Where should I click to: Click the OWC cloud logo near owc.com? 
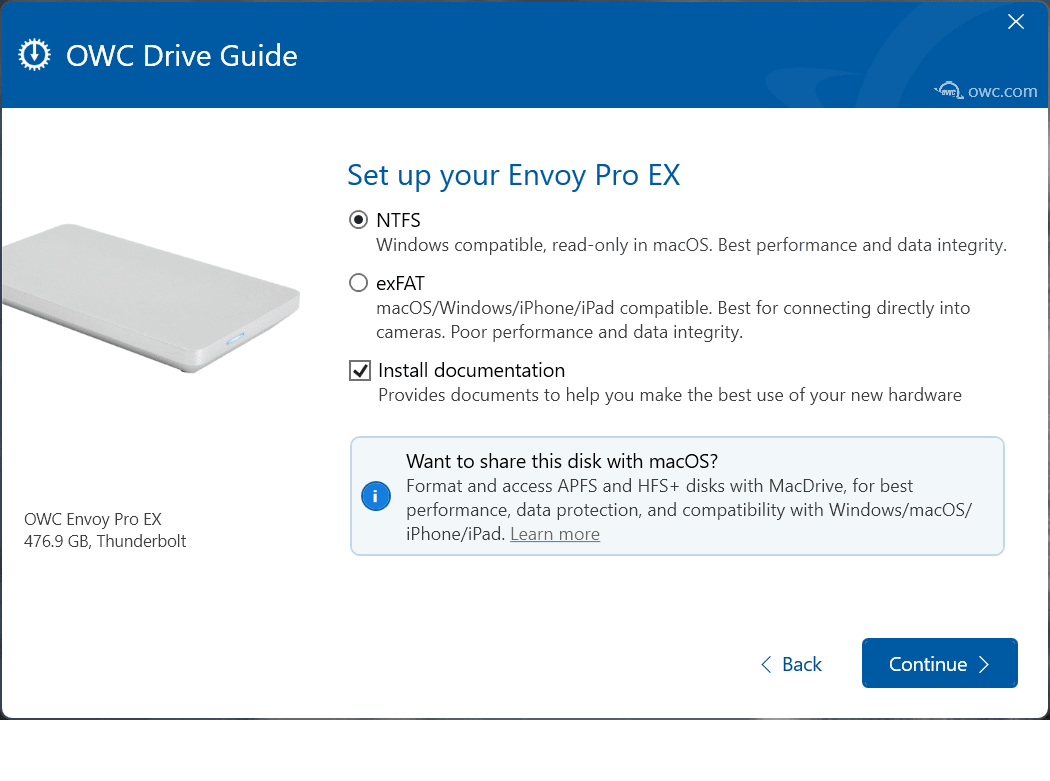point(948,90)
